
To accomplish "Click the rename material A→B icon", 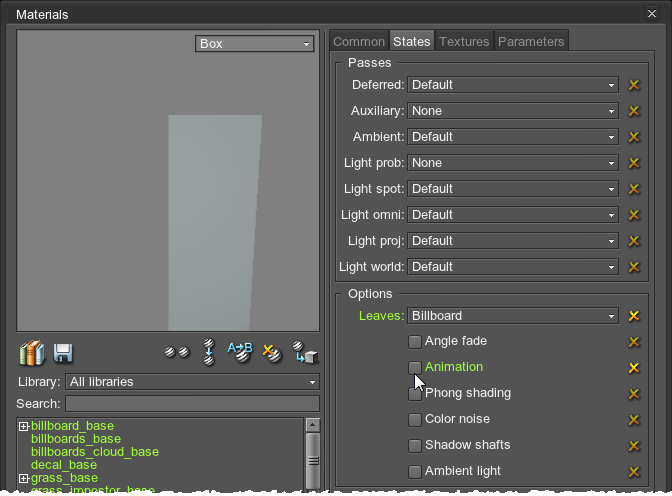I will pos(240,351).
